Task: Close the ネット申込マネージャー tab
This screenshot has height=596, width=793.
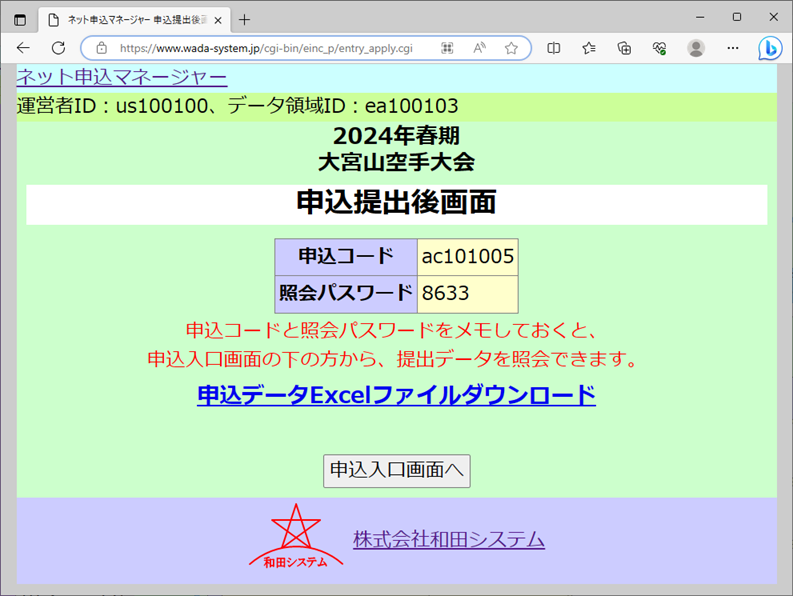Action: (x=218, y=20)
